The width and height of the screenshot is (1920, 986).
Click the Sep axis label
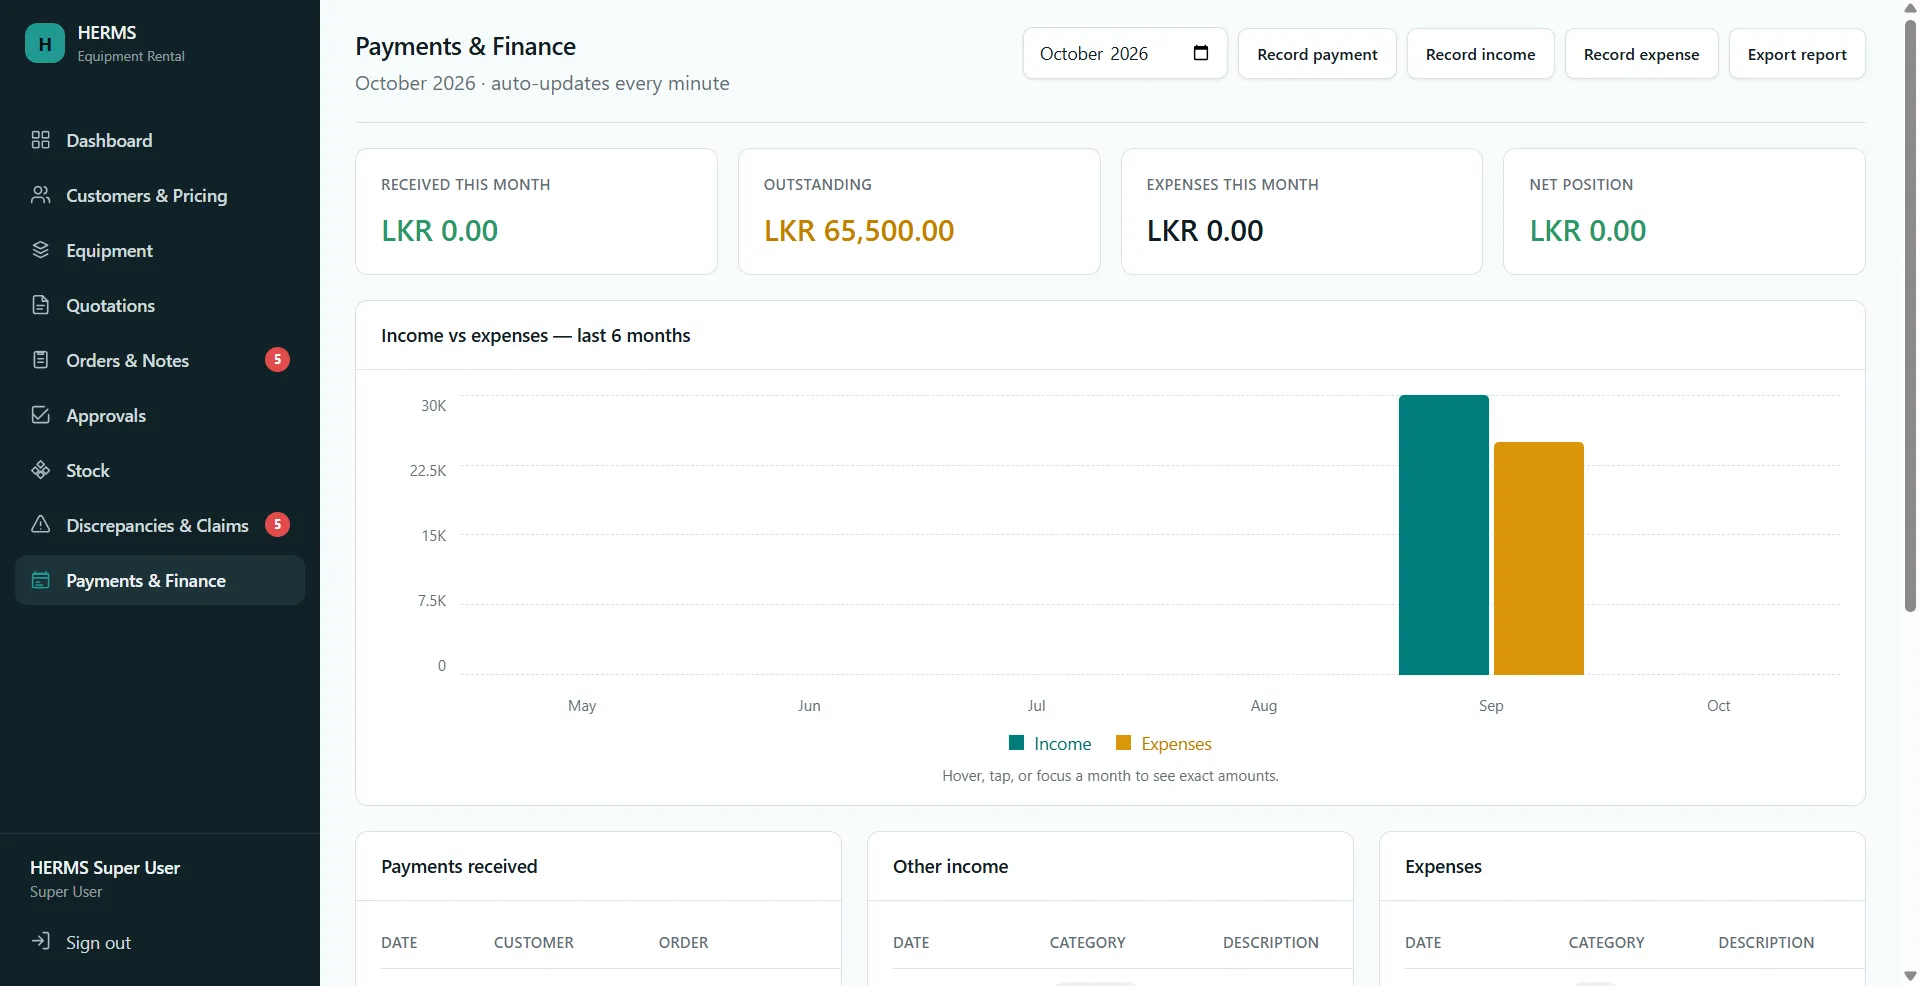1491,705
